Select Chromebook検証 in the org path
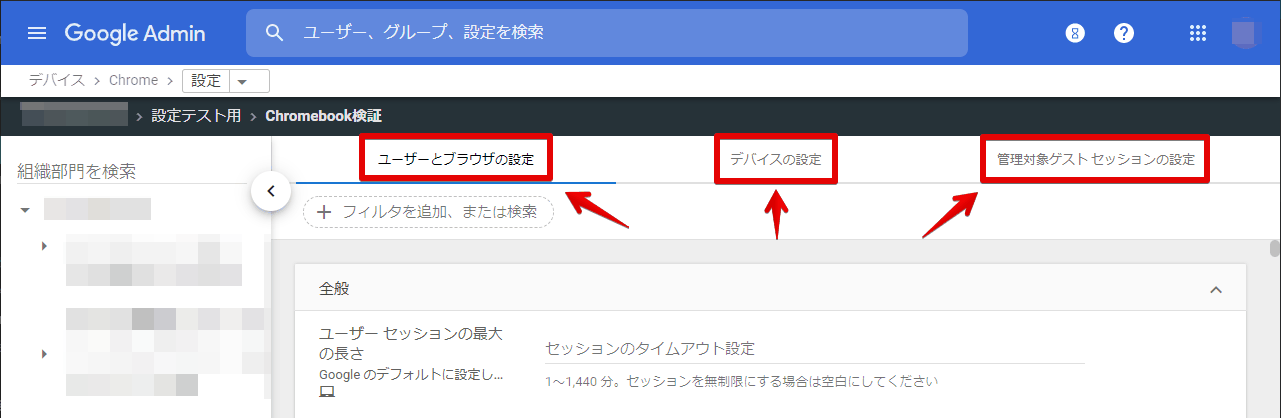This screenshot has width=1281, height=418. (x=323, y=116)
